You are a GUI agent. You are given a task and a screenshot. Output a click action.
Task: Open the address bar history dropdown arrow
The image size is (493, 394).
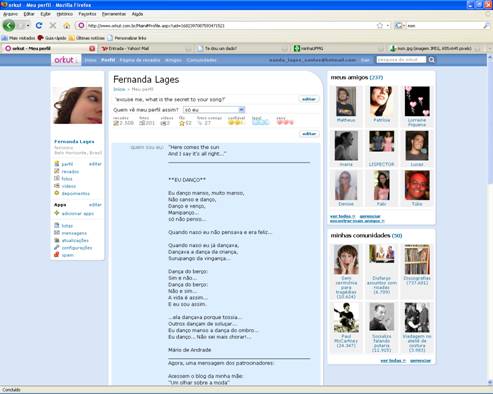coord(388,26)
